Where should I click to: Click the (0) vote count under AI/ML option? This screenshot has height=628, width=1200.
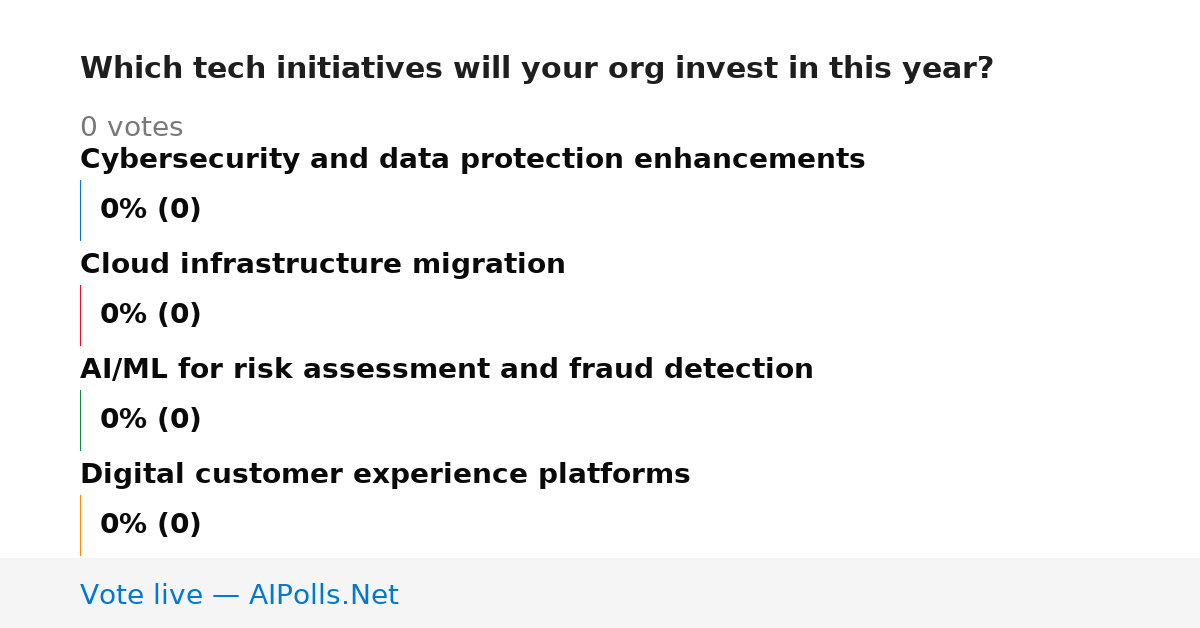(x=179, y=420)
